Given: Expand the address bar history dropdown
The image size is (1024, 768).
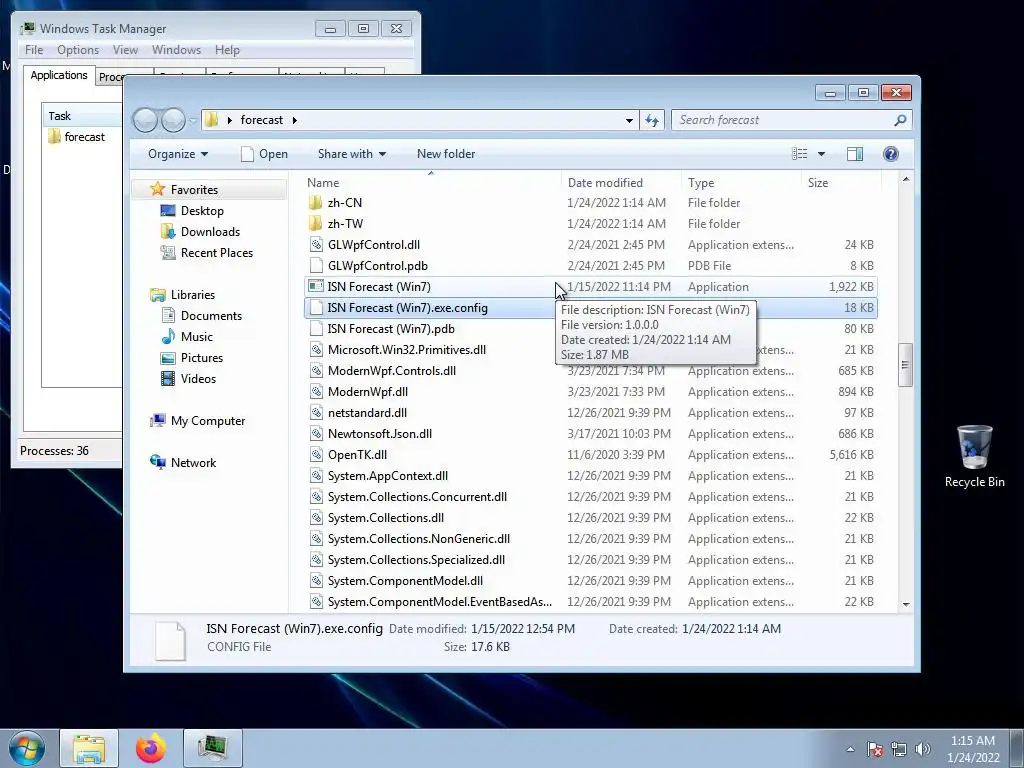Looking at the screenshot, I should 629,120.
